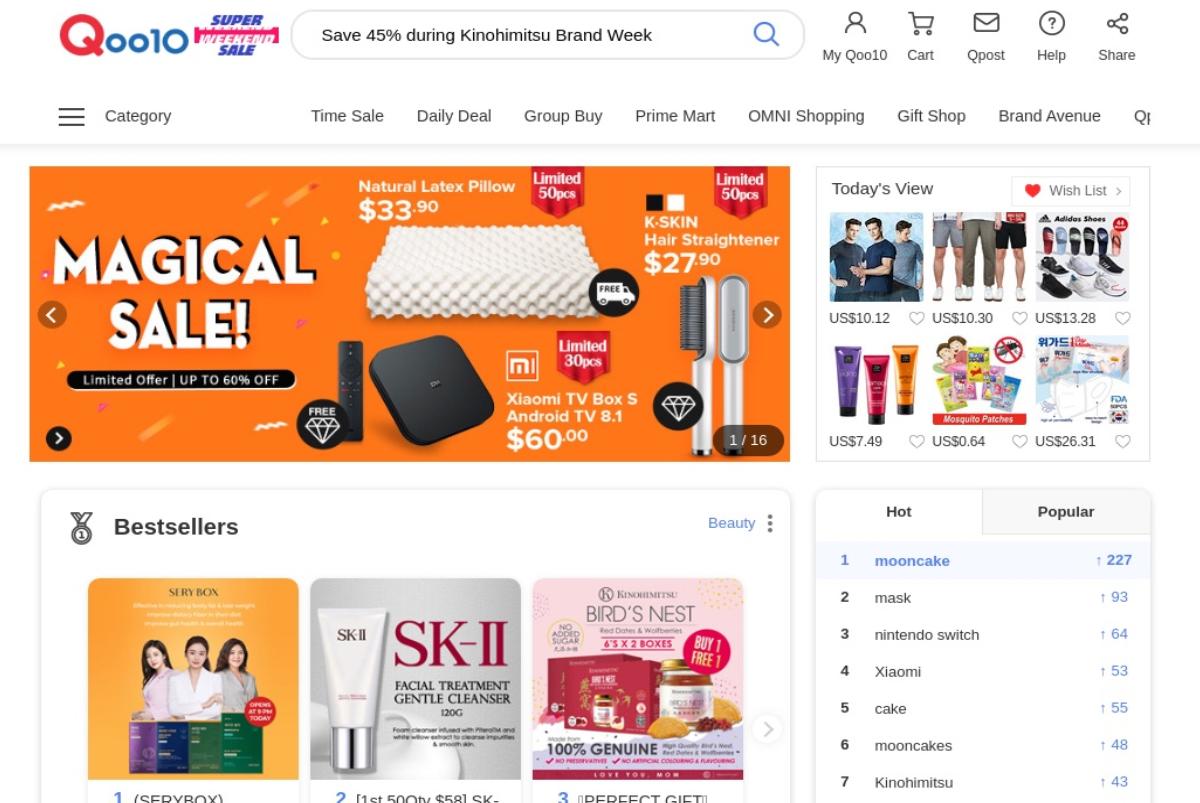Click the Help question mark icon

pyautogui.click(x=1051, y=22)
